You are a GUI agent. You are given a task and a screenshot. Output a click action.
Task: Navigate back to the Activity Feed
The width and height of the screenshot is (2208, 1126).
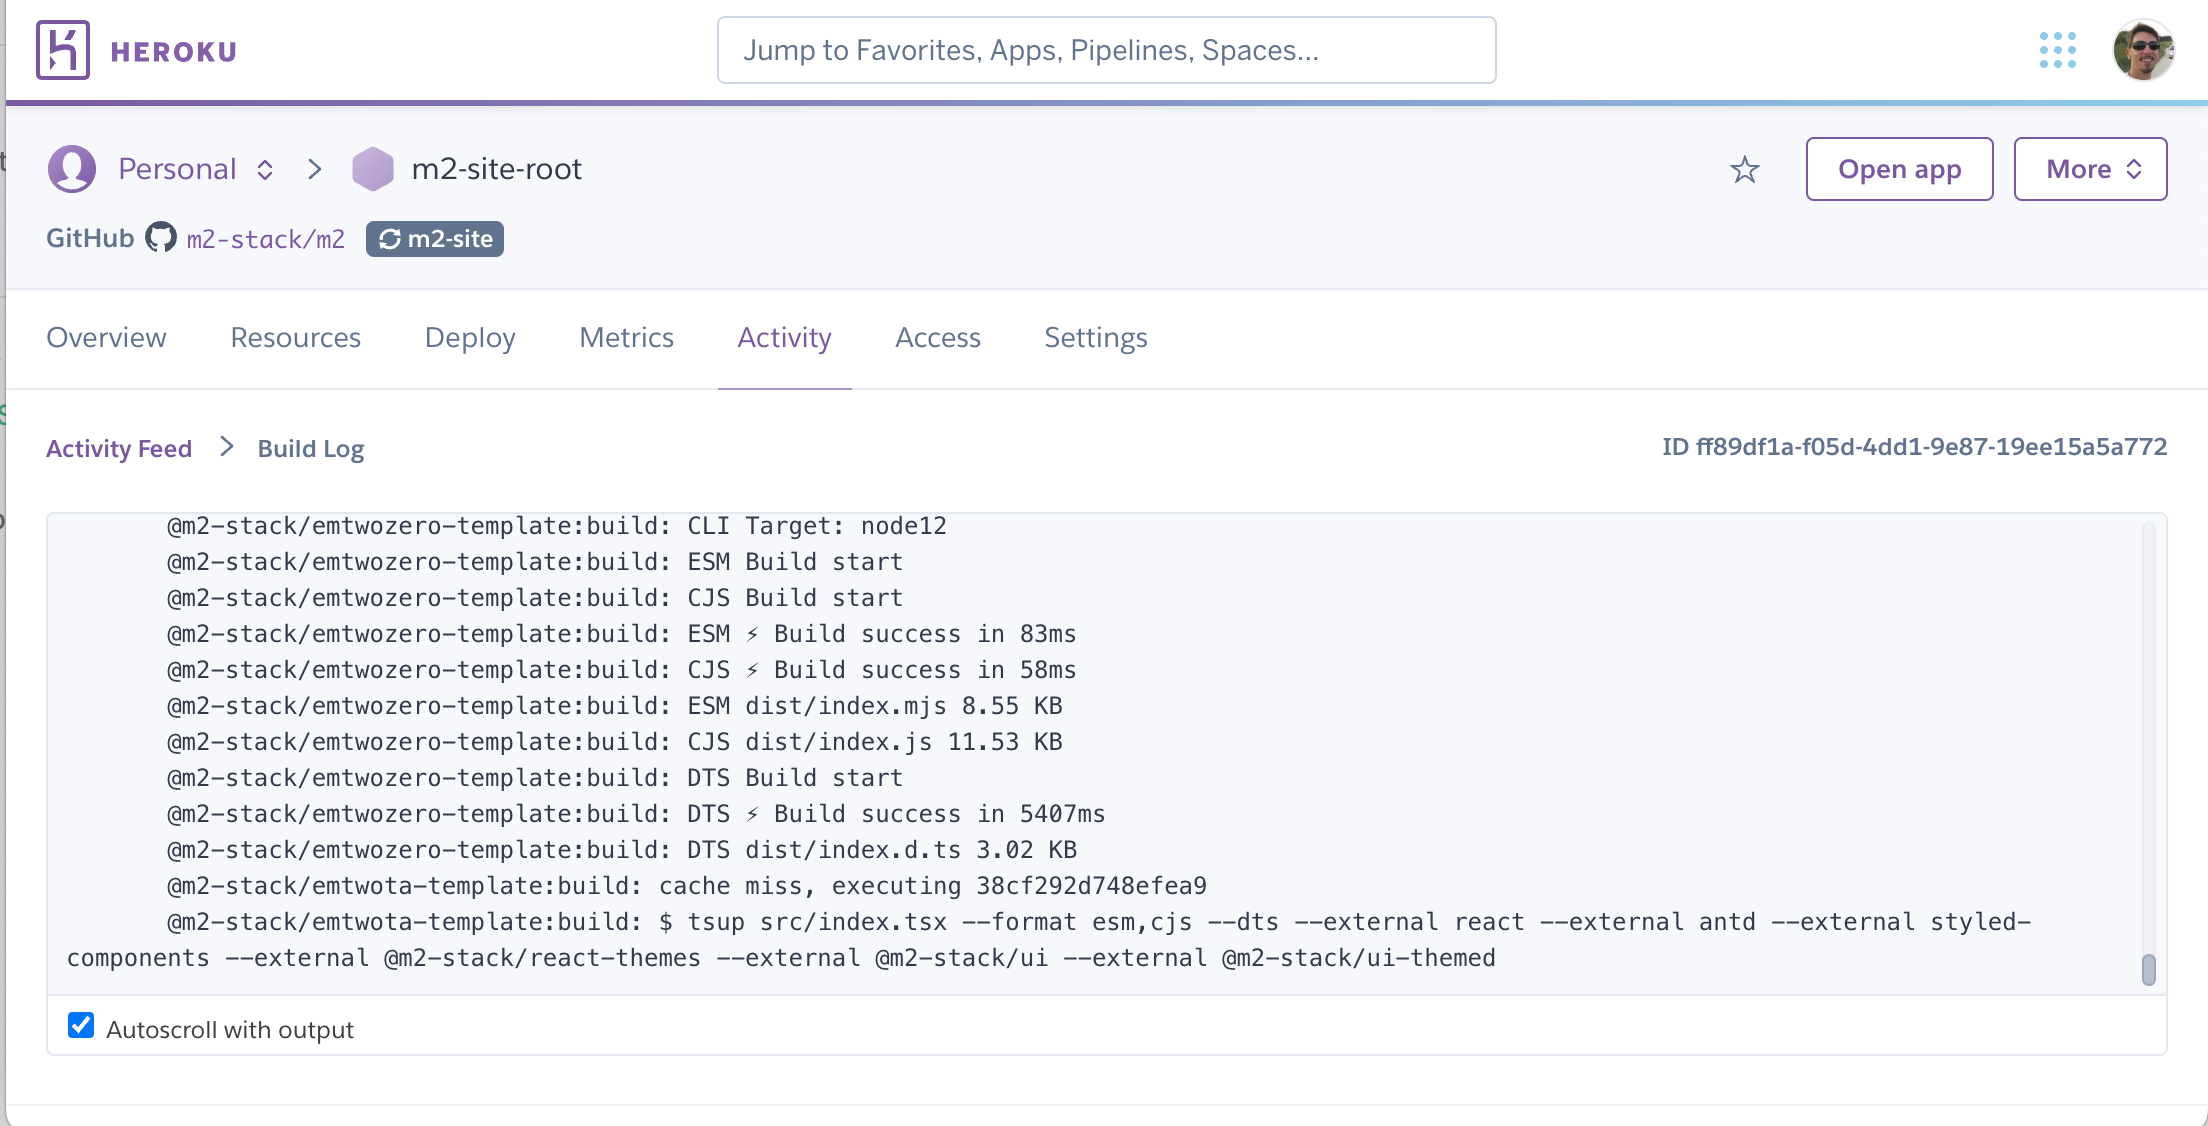[x=118, y=448]
